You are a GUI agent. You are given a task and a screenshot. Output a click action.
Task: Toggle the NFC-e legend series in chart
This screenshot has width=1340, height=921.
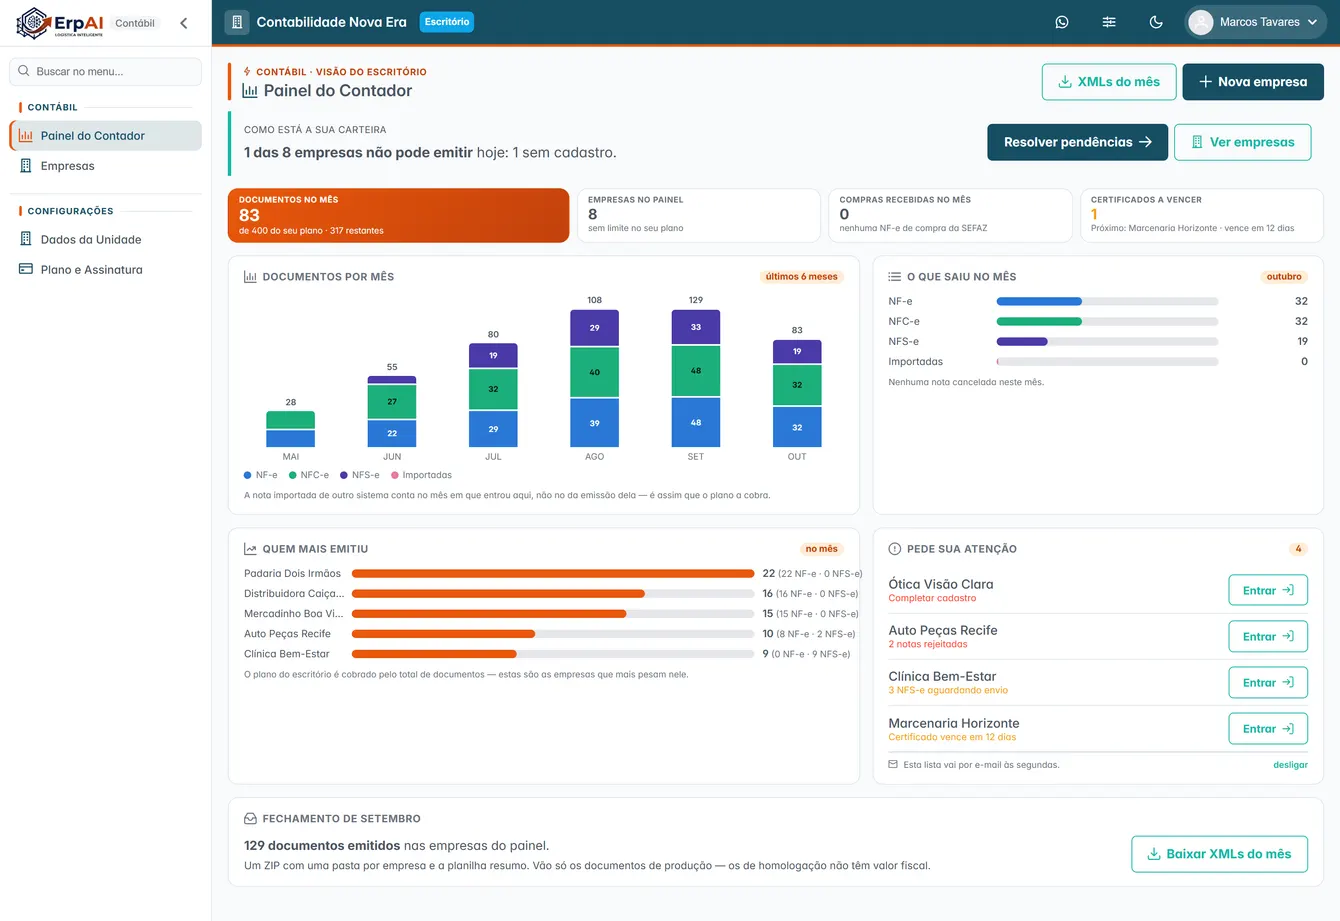tap(309, 475)
